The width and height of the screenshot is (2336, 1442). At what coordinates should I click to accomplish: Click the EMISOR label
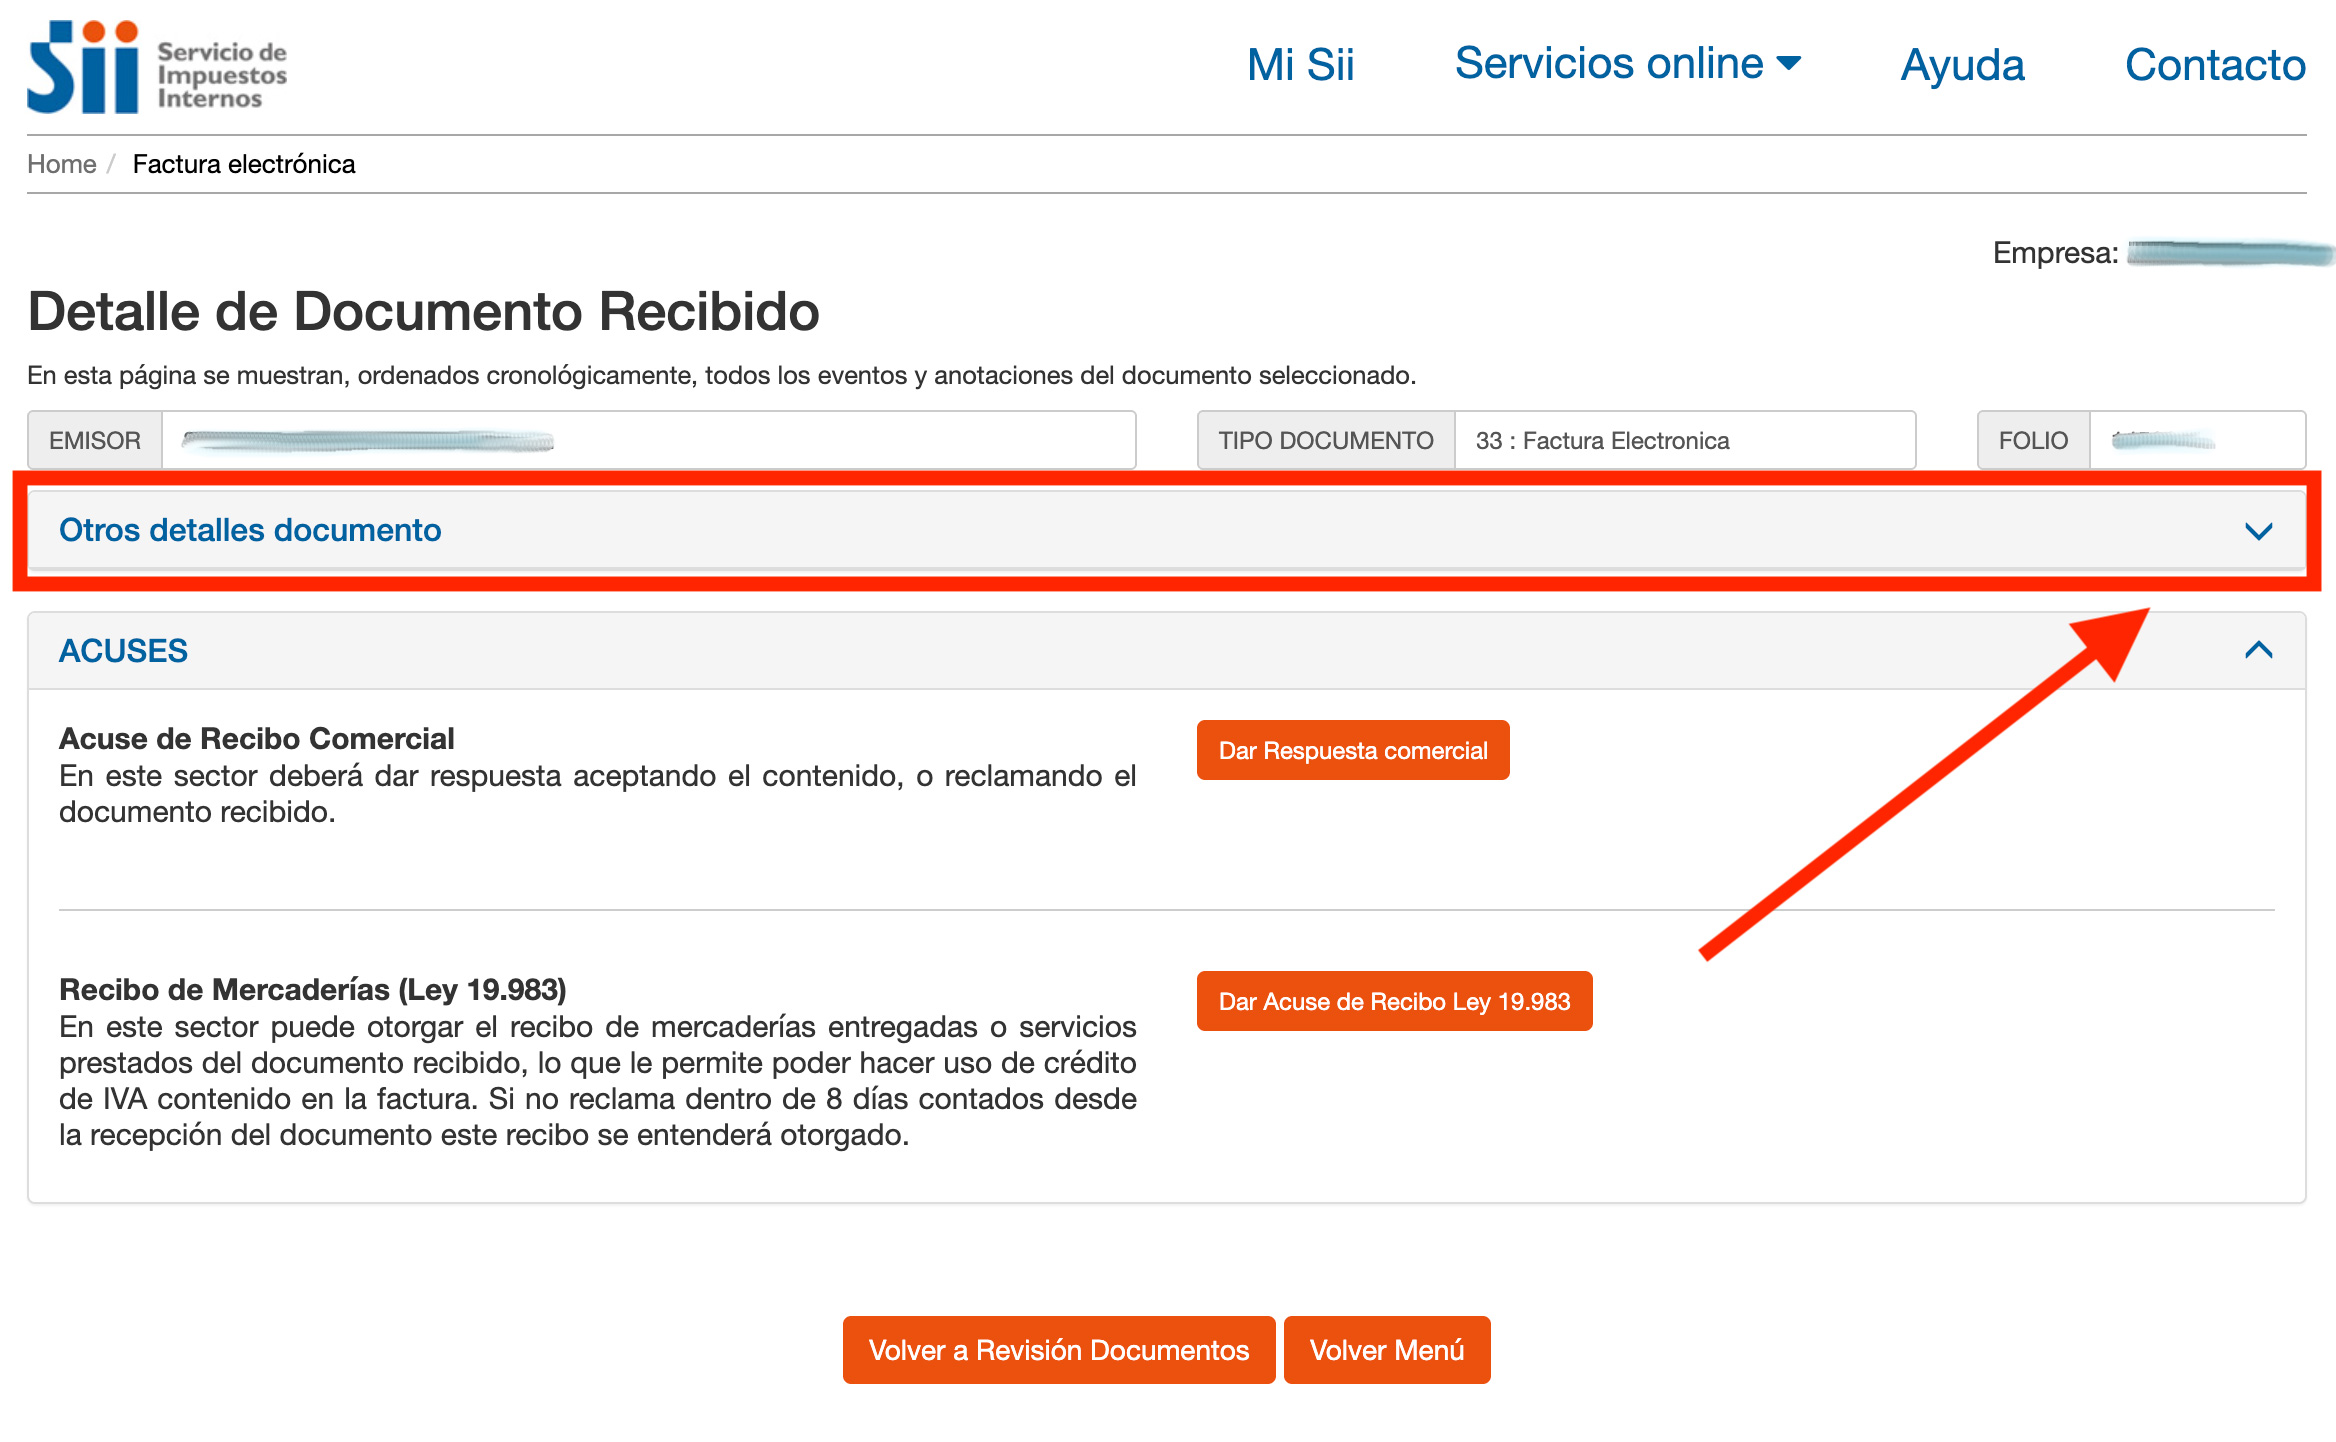(95, 440)
